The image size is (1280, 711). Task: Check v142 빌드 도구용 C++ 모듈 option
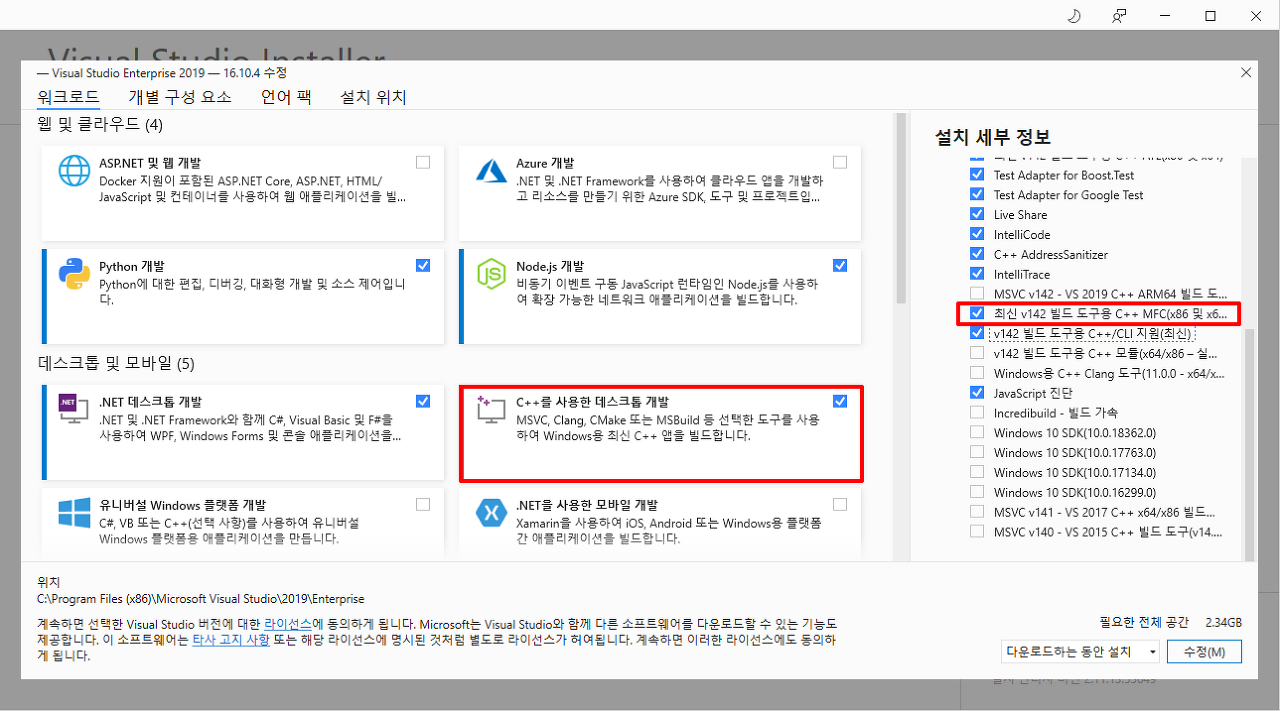pyautogui.click(x=977, y=353)
